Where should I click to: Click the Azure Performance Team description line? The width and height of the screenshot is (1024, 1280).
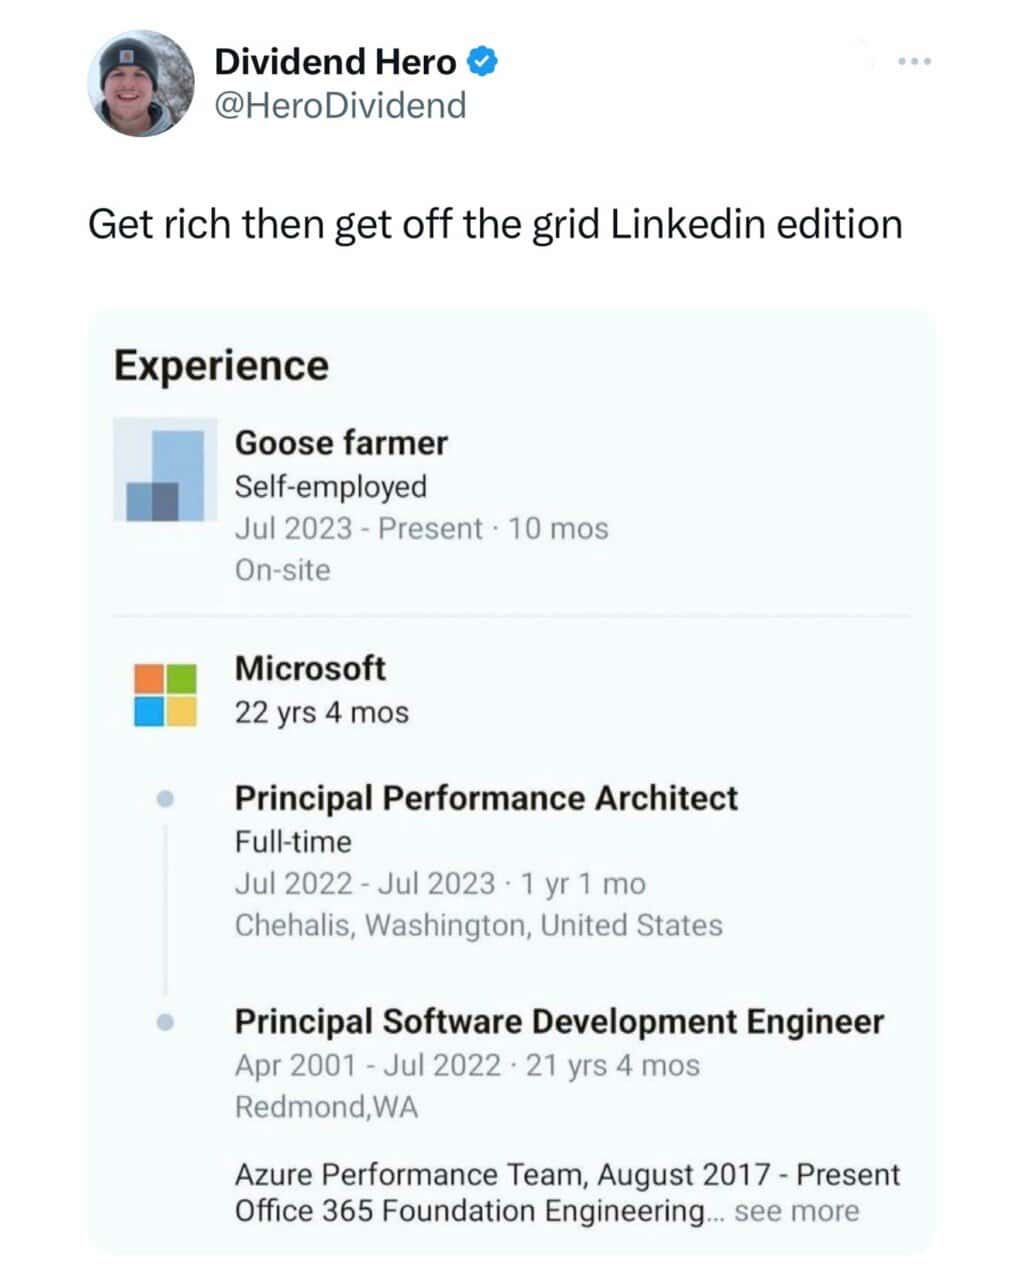click(567, 1174)
